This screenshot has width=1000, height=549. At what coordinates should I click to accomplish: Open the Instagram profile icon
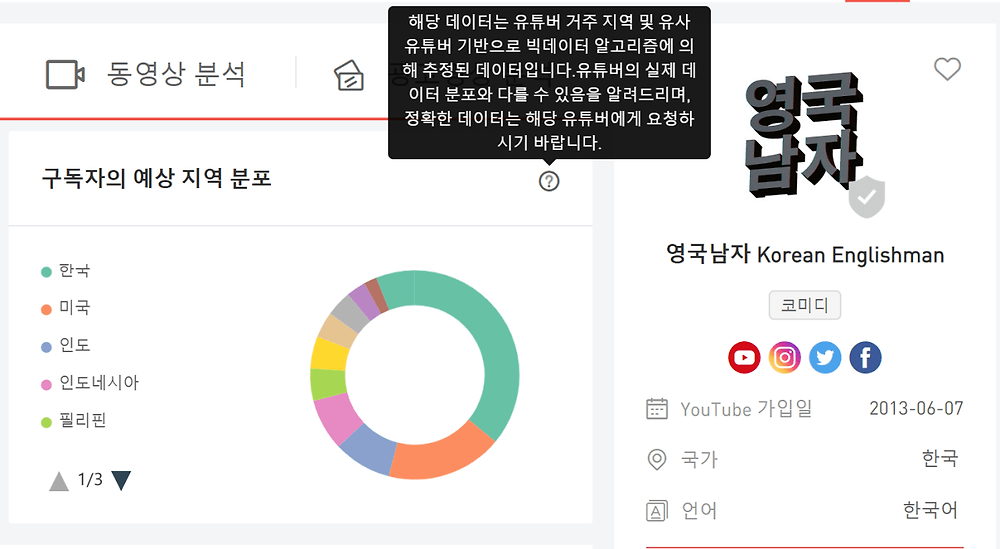(784, 358)
